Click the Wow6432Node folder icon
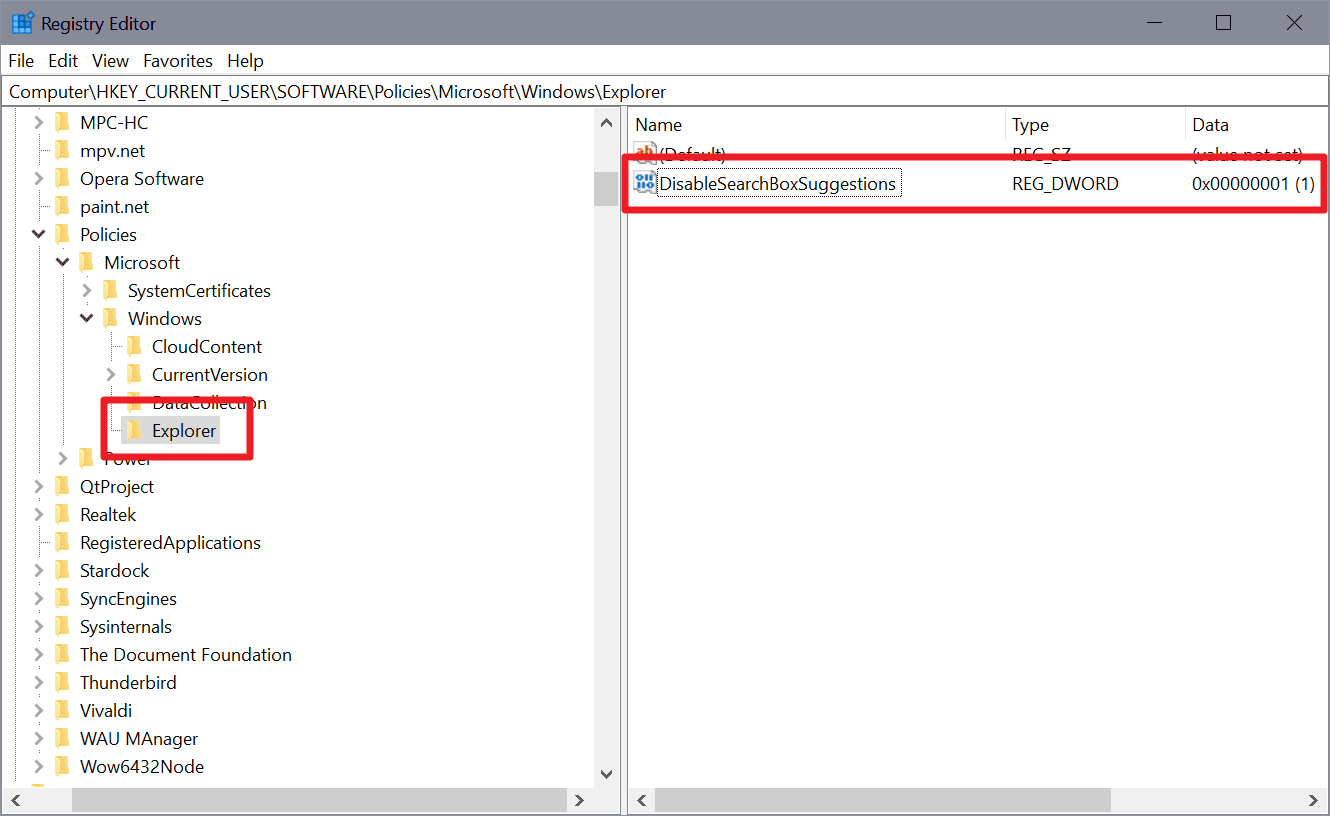 click(x=63, y=767)
